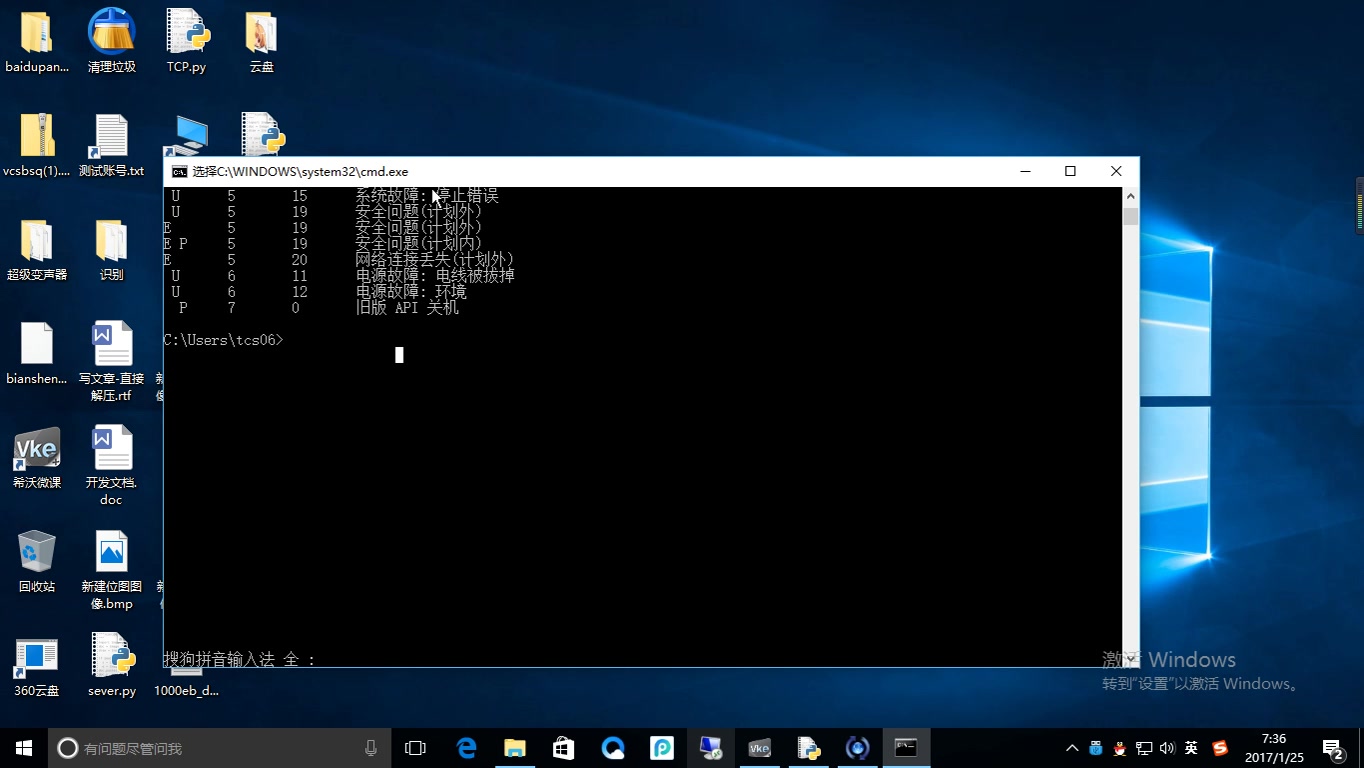Click the cmd window scrollbar thumb
The height and width of the screenshot is (768, 1364).
pyautogui.click(x=1130, y=216)
